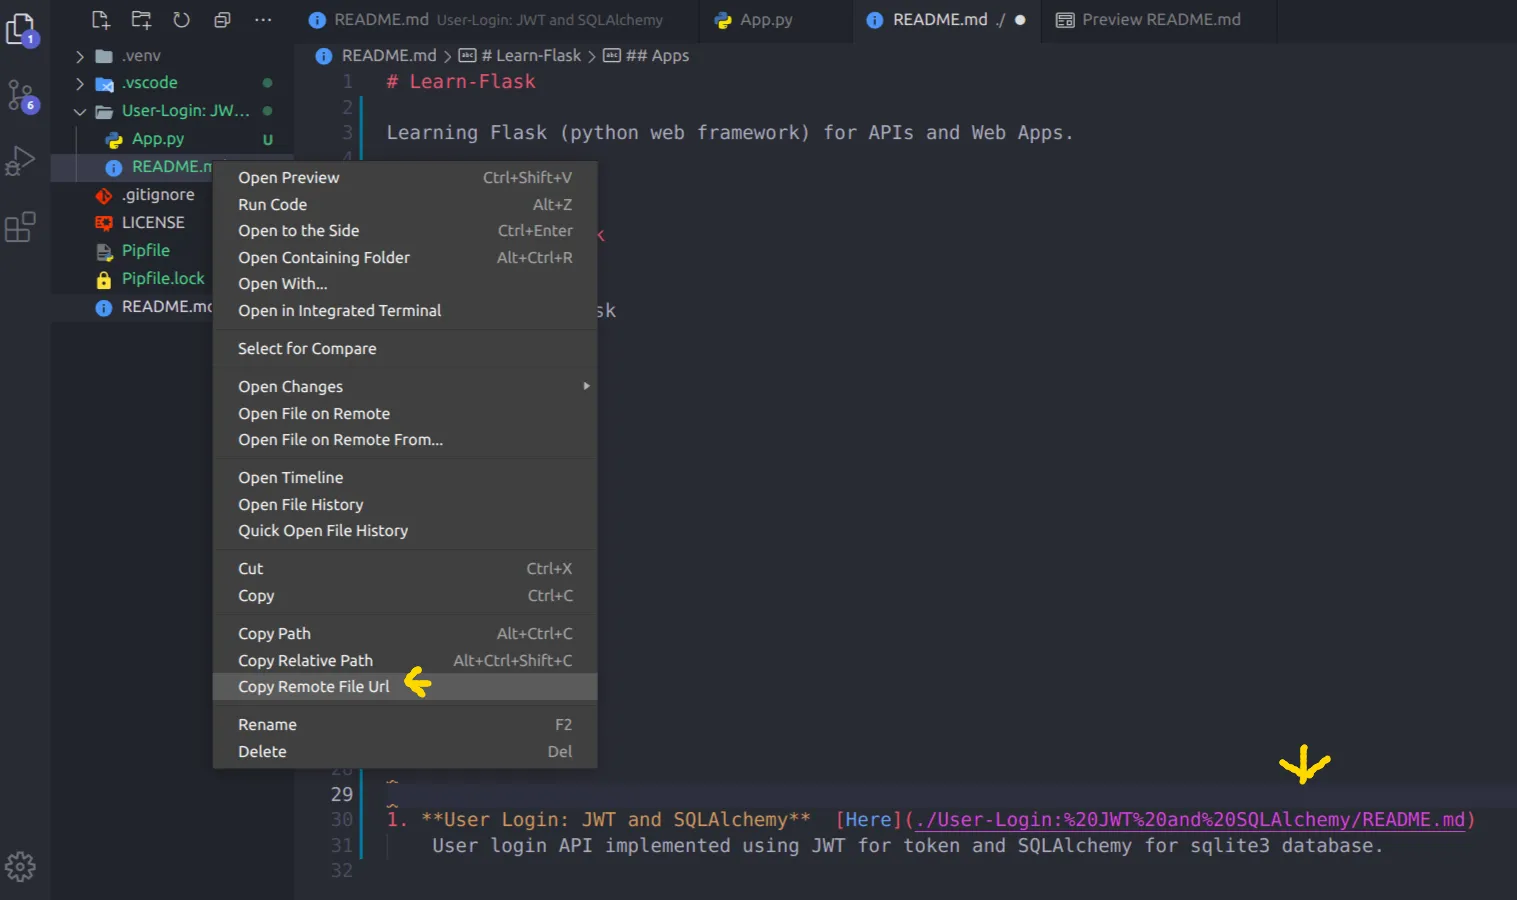
Task: Select Run Code in the context menu
Action: (405, 205)
